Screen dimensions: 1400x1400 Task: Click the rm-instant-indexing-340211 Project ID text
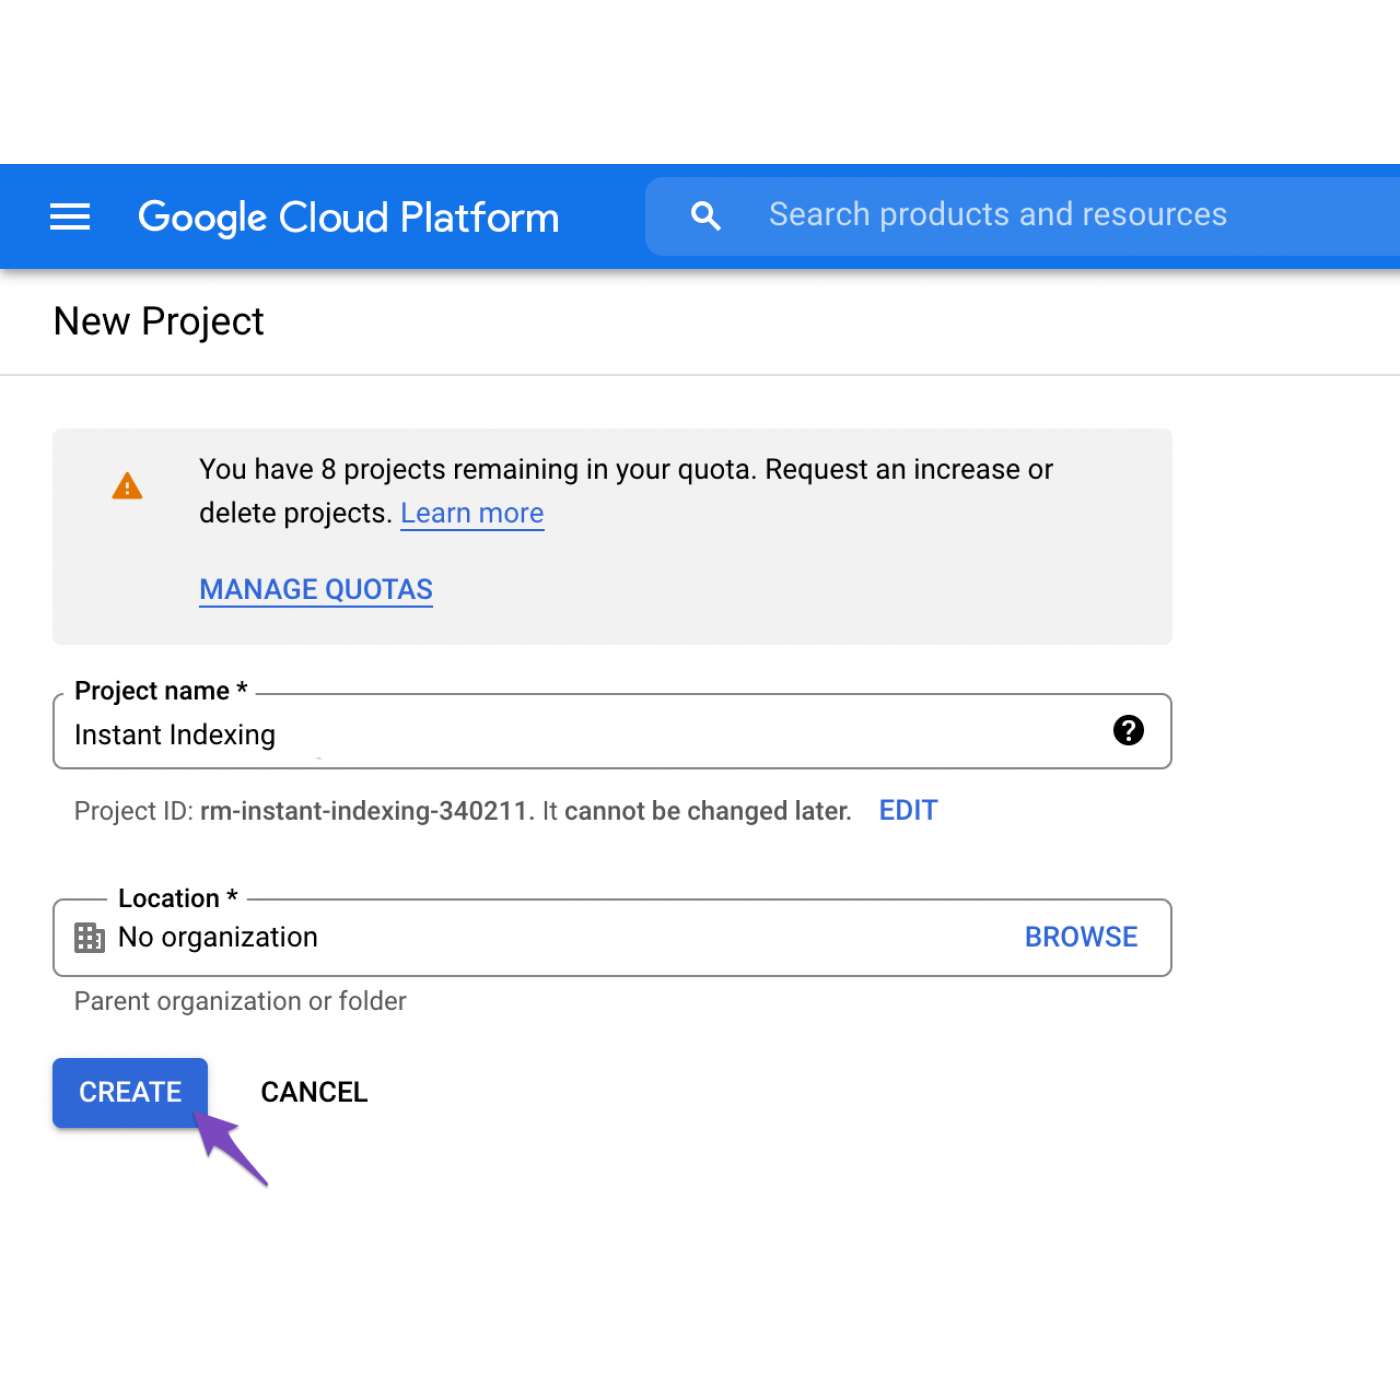(x=364, y=811)
